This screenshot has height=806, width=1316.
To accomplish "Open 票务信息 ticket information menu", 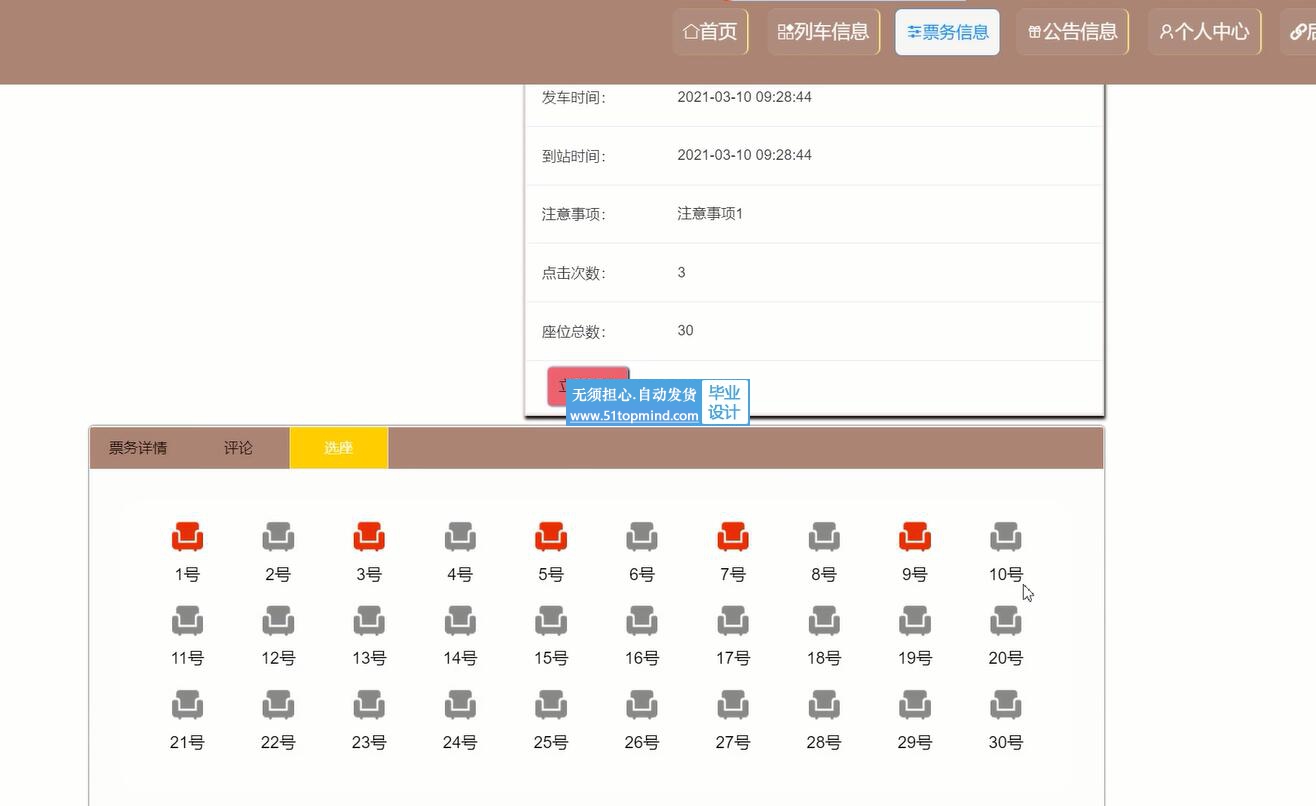I will point(947,32).
